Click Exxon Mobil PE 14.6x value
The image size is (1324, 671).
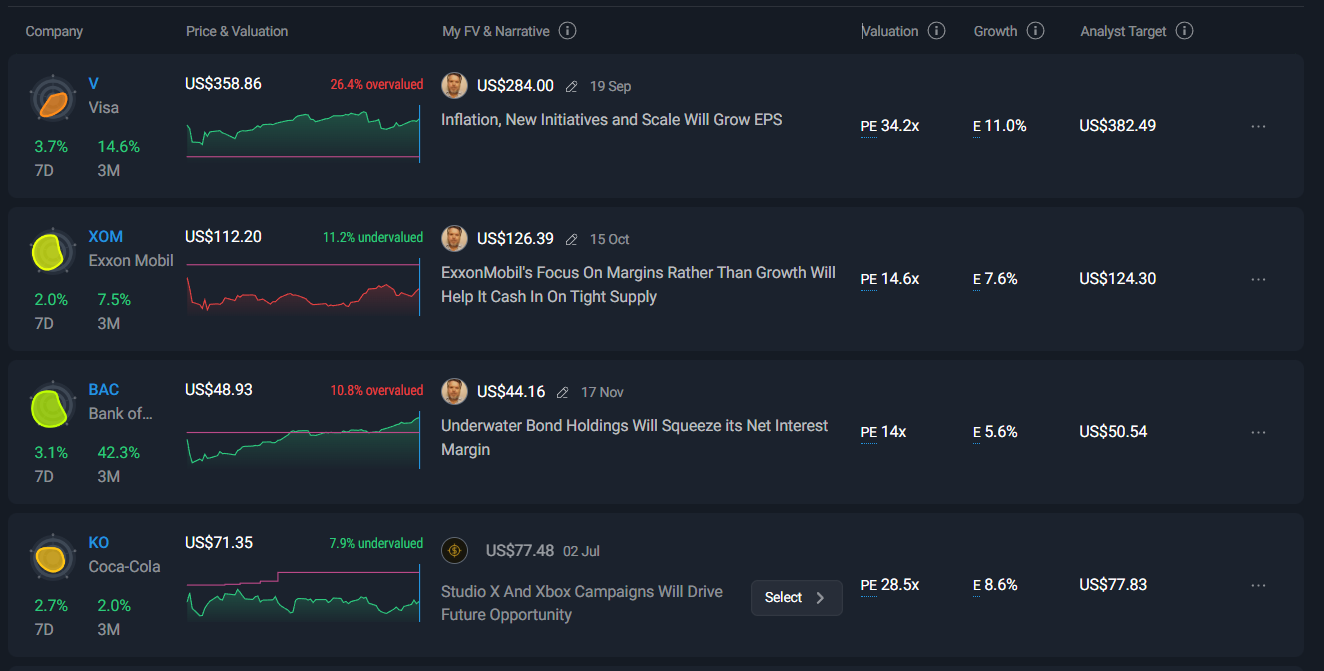pyautogui.click(x=890, y=279)
